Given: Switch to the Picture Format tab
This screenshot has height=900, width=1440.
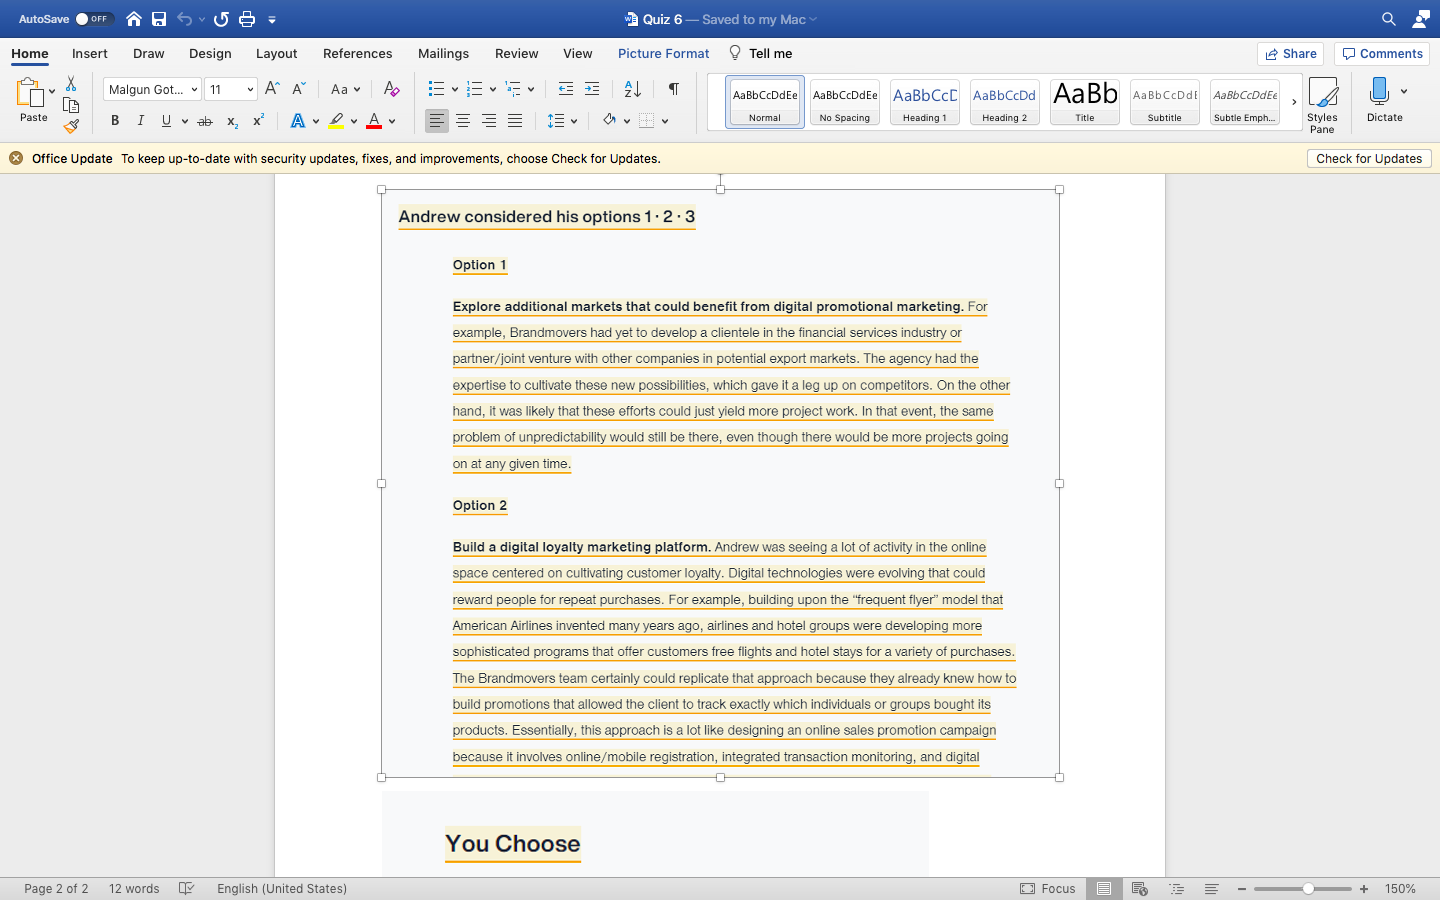Looking at the screenshot, I should pyautogui.click(x=663, y=53).
